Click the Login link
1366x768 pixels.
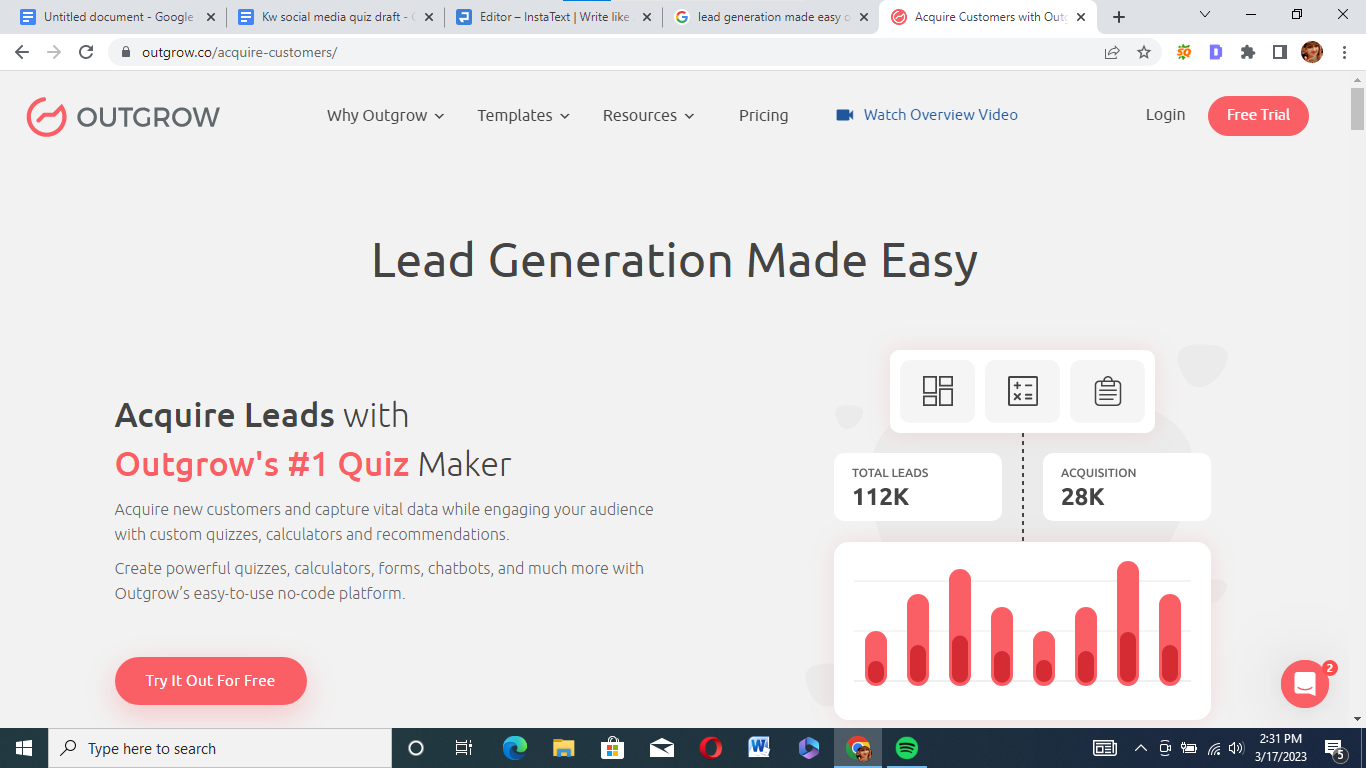pyautogui.click(x=1165, y=115)
